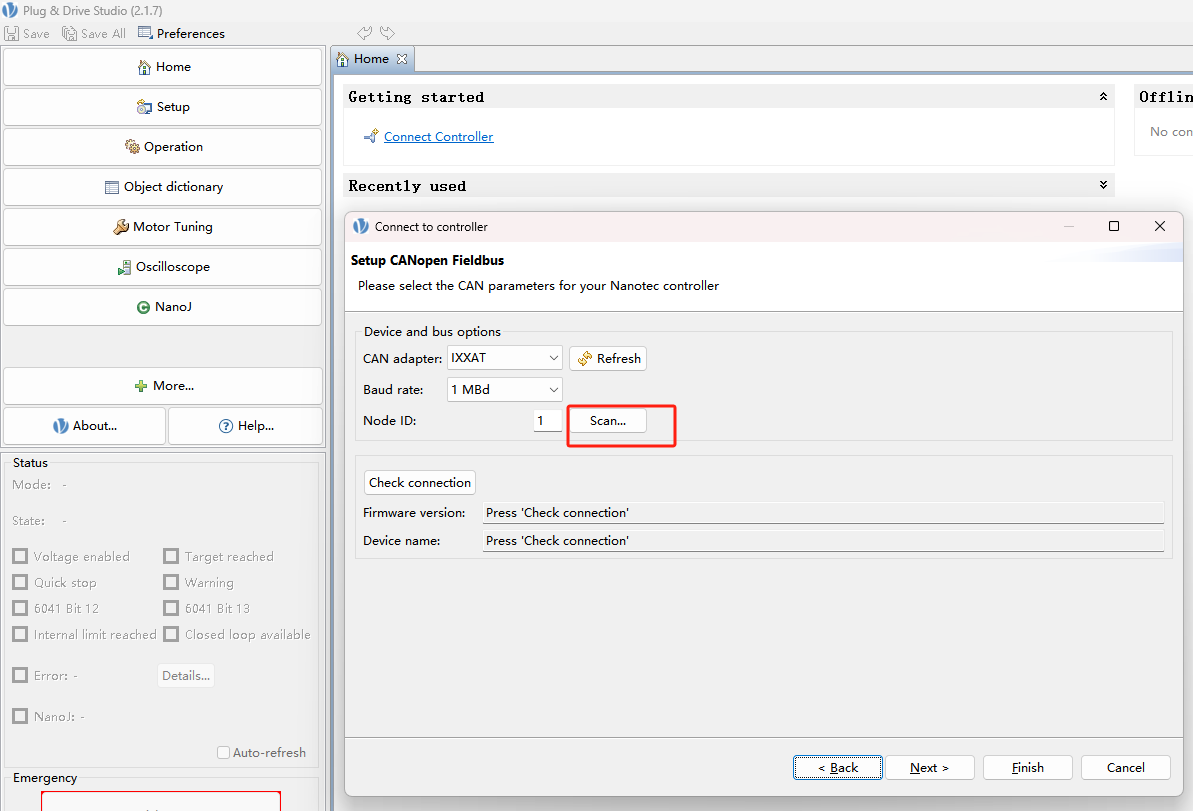Click the Connect to controller dialog icon
Image resolution: width=1193 pixels, height=811 pixels.
(x=361, y=226)
